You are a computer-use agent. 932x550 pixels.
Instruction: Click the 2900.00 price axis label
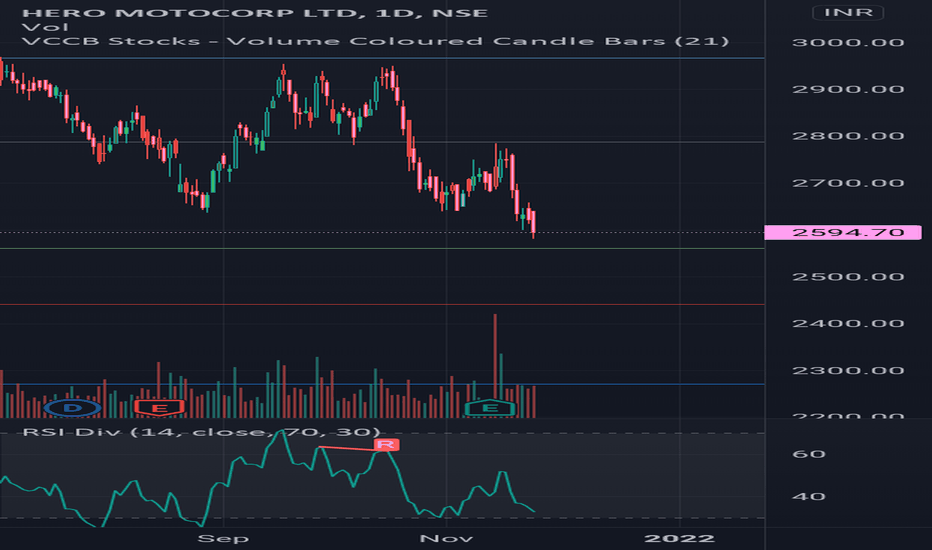click(x=848, y=89)
